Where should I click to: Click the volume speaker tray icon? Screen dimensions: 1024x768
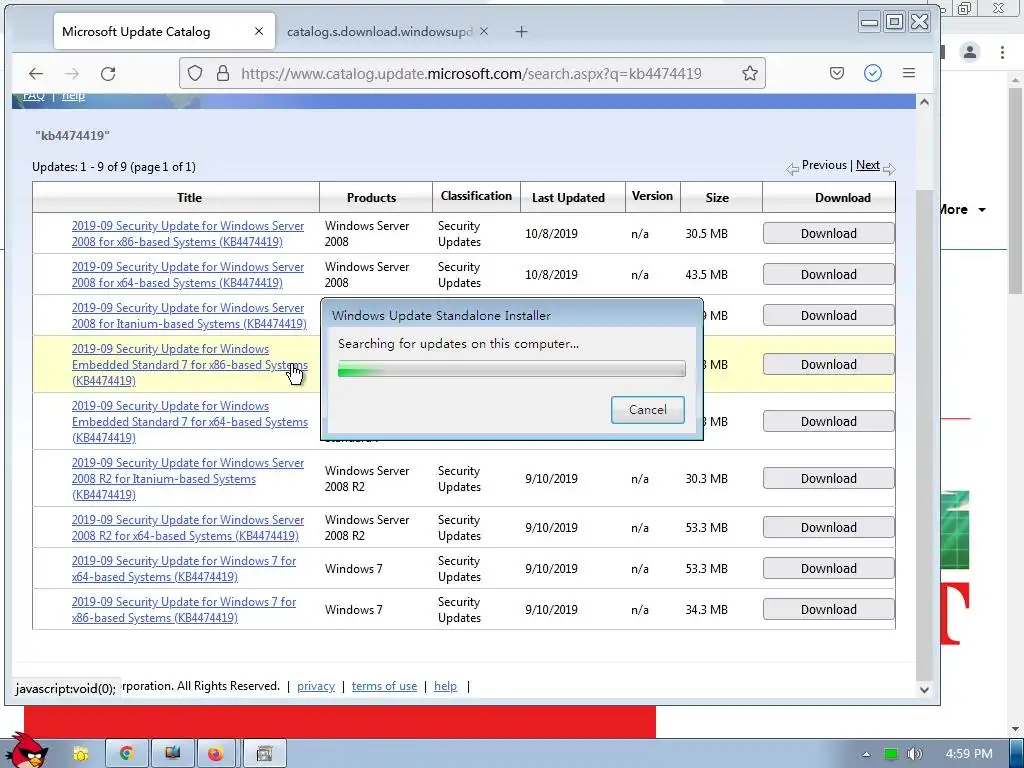[914, 754]
